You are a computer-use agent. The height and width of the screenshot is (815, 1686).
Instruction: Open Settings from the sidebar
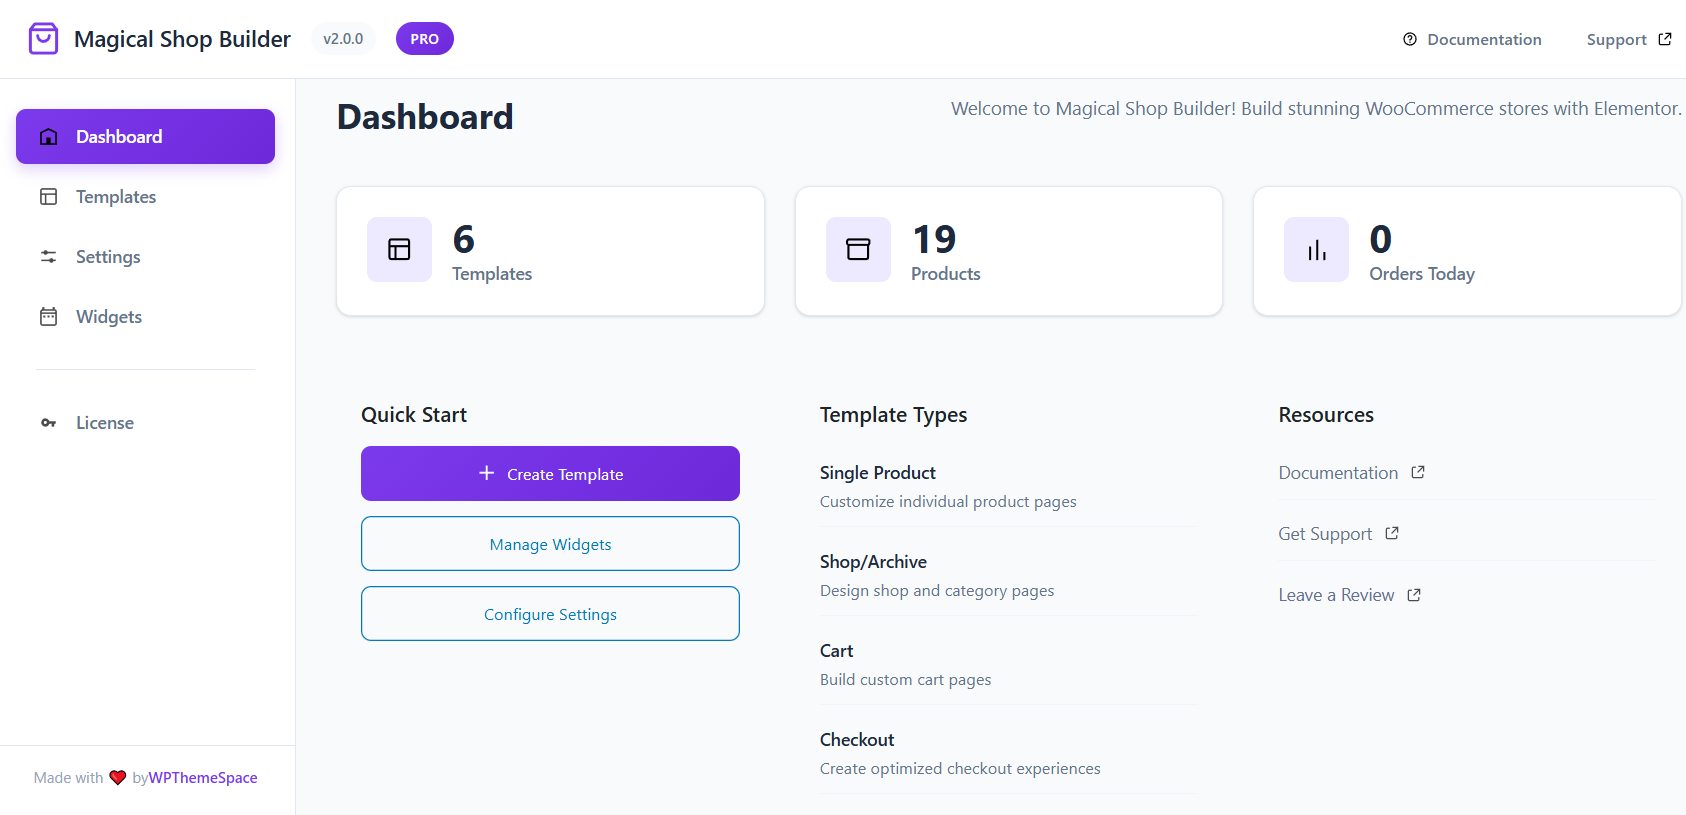point(108,257)
